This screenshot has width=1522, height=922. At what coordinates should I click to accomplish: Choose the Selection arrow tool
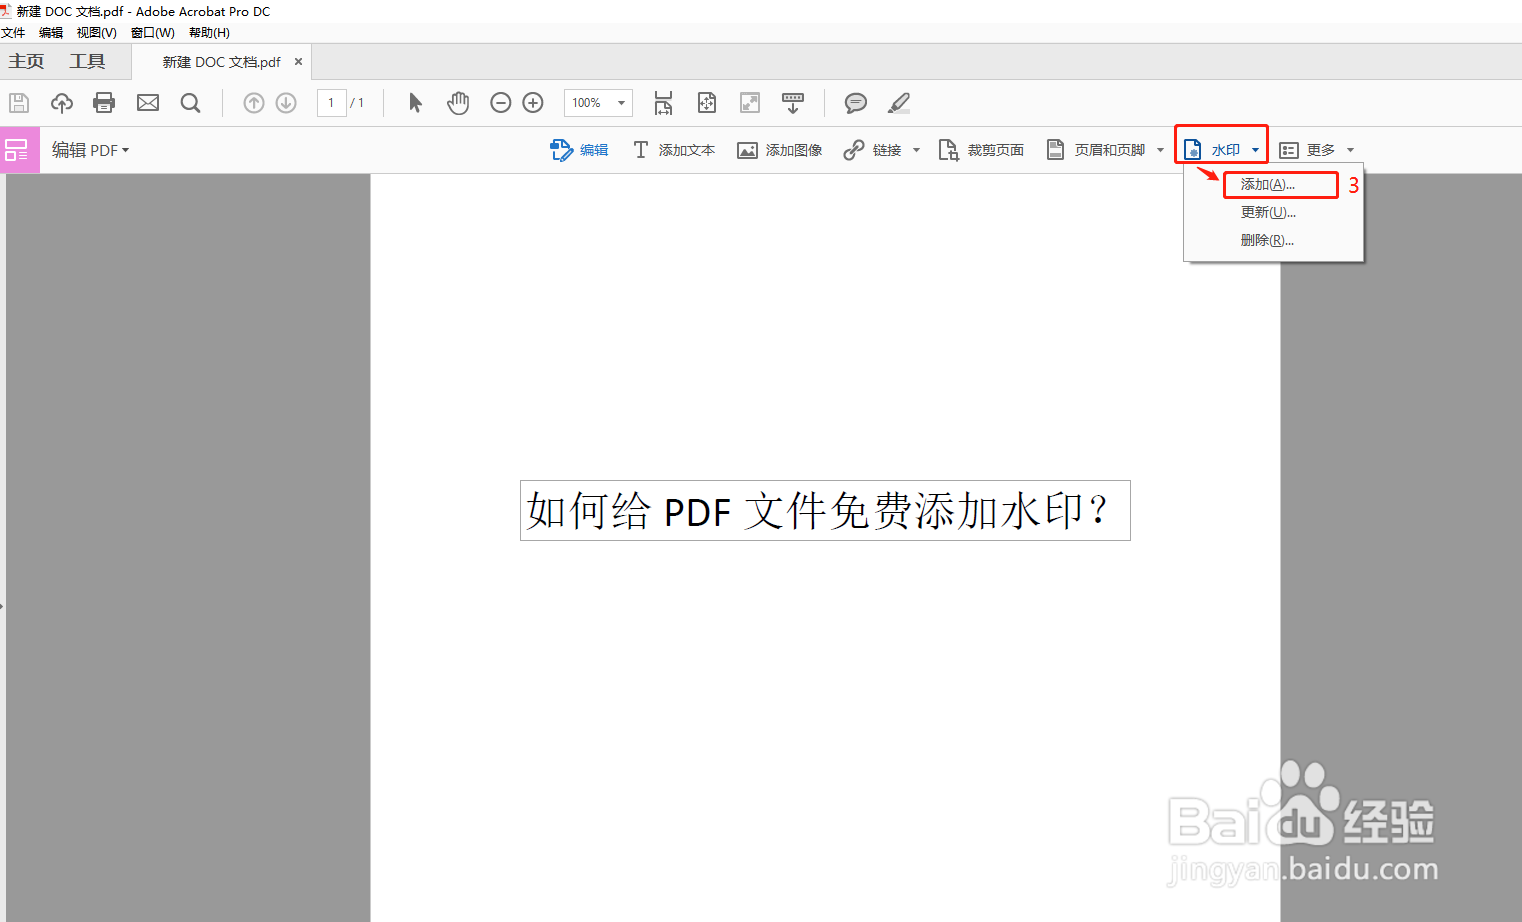pos(416,103)
